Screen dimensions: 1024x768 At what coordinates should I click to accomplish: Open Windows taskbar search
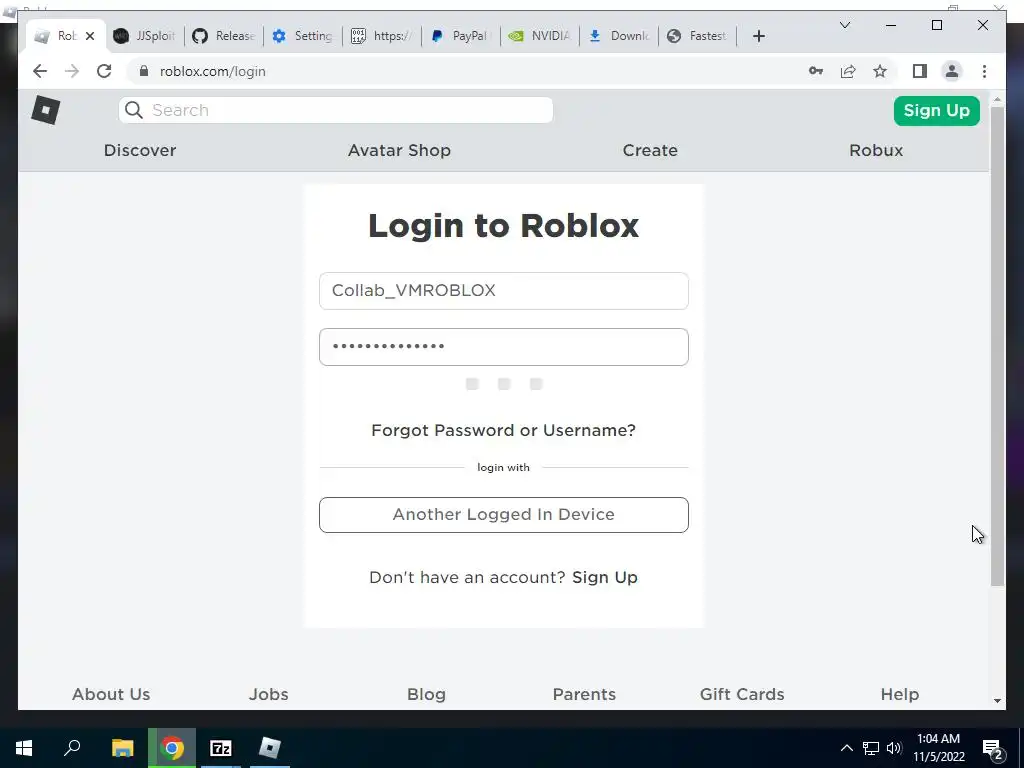pyautogui.click(x=72, y=748)
